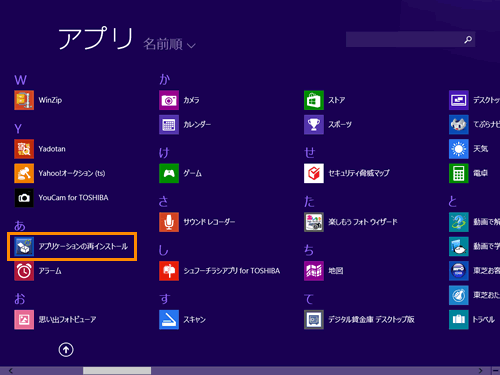This screenshot has width=500, height=375.
Task: Open the セキュリティ脅威マップ icon
Action: pyautogui.click(x=314, y=173)
